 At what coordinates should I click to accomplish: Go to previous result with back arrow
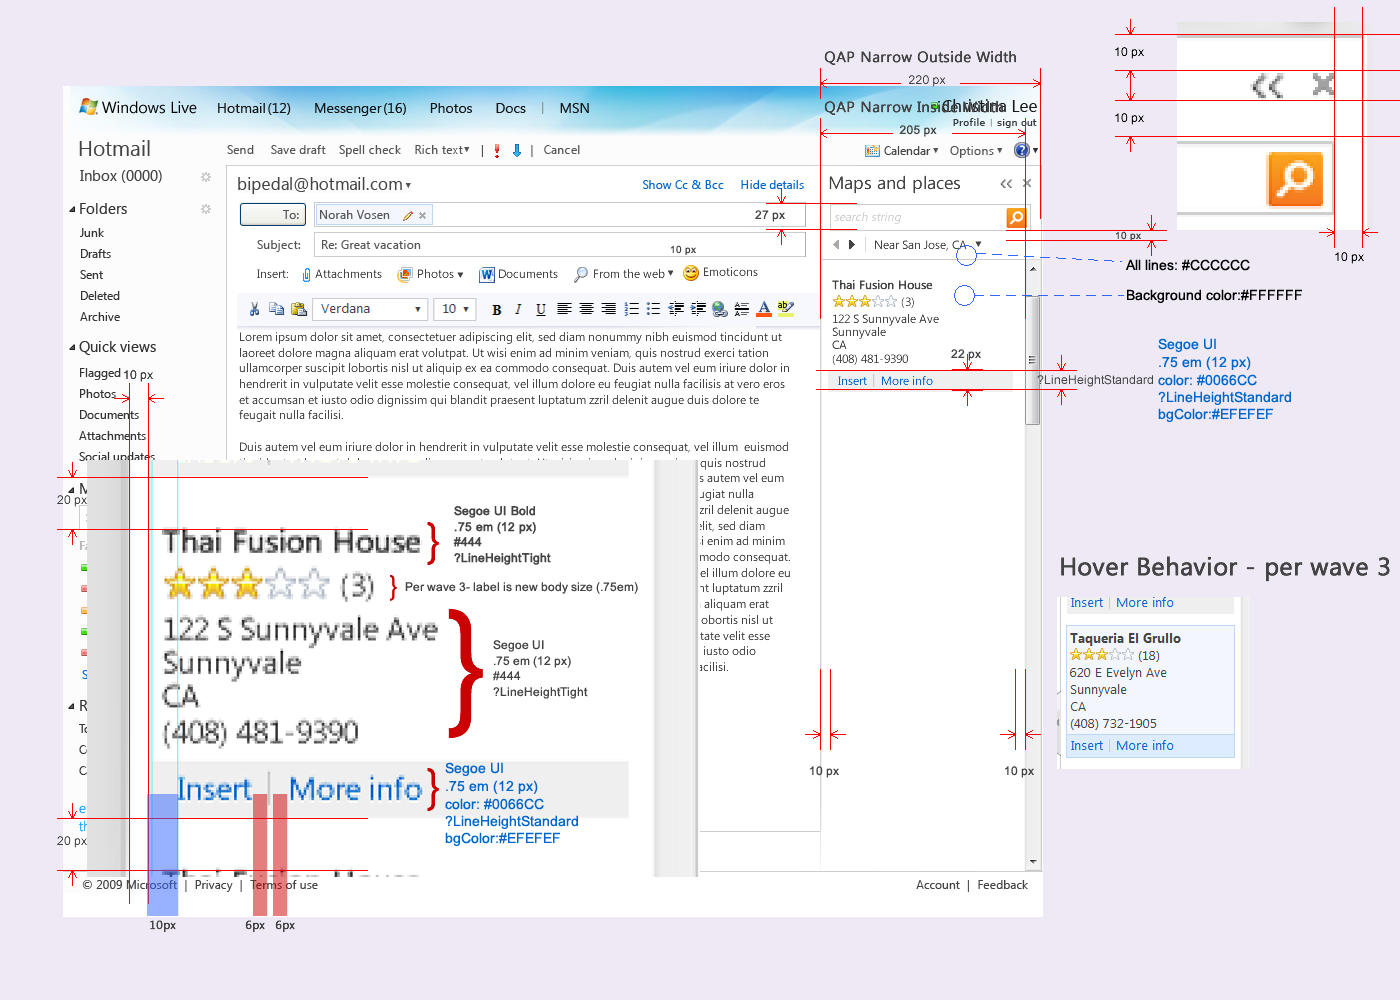836,244
